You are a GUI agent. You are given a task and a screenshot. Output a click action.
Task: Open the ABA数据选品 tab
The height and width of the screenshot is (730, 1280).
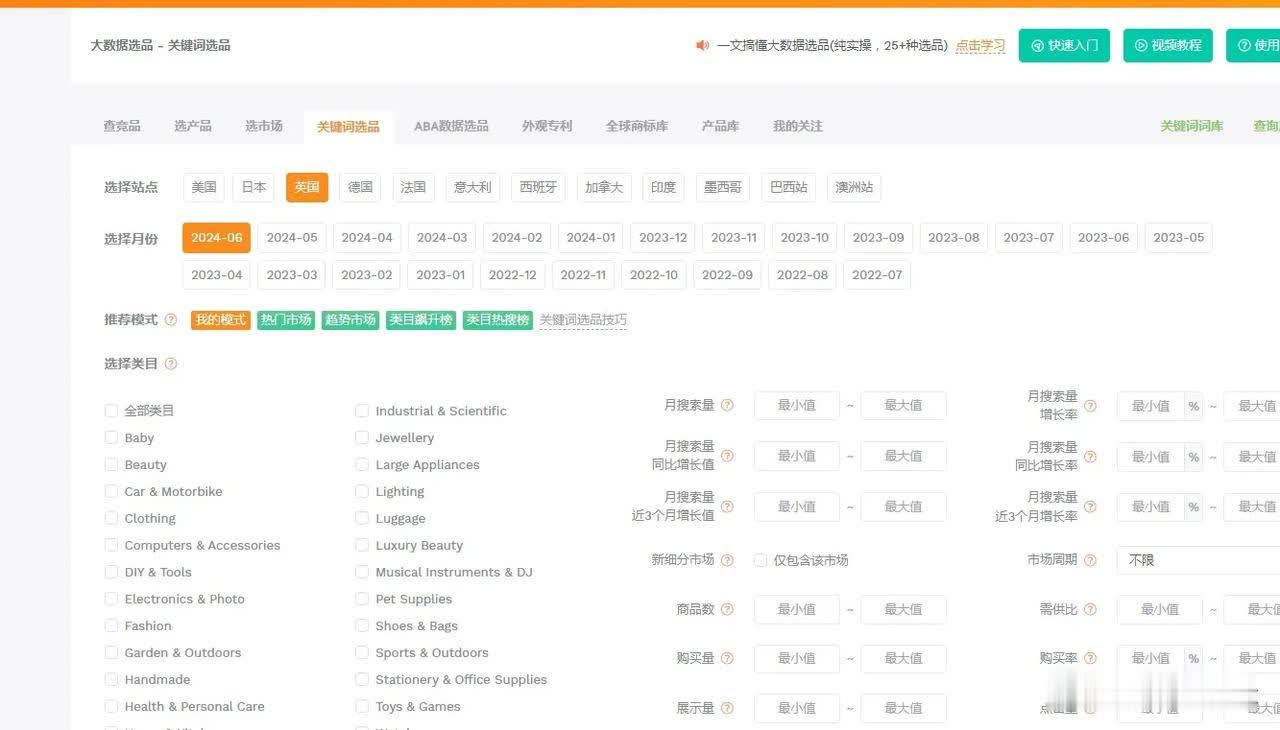click(x=451, y=126)
